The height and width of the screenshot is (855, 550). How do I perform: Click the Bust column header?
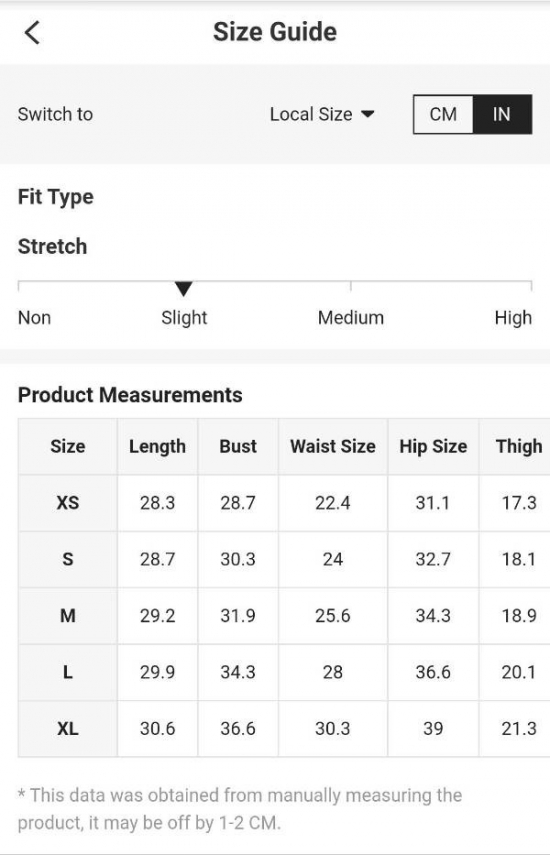(x=238, y=447)
